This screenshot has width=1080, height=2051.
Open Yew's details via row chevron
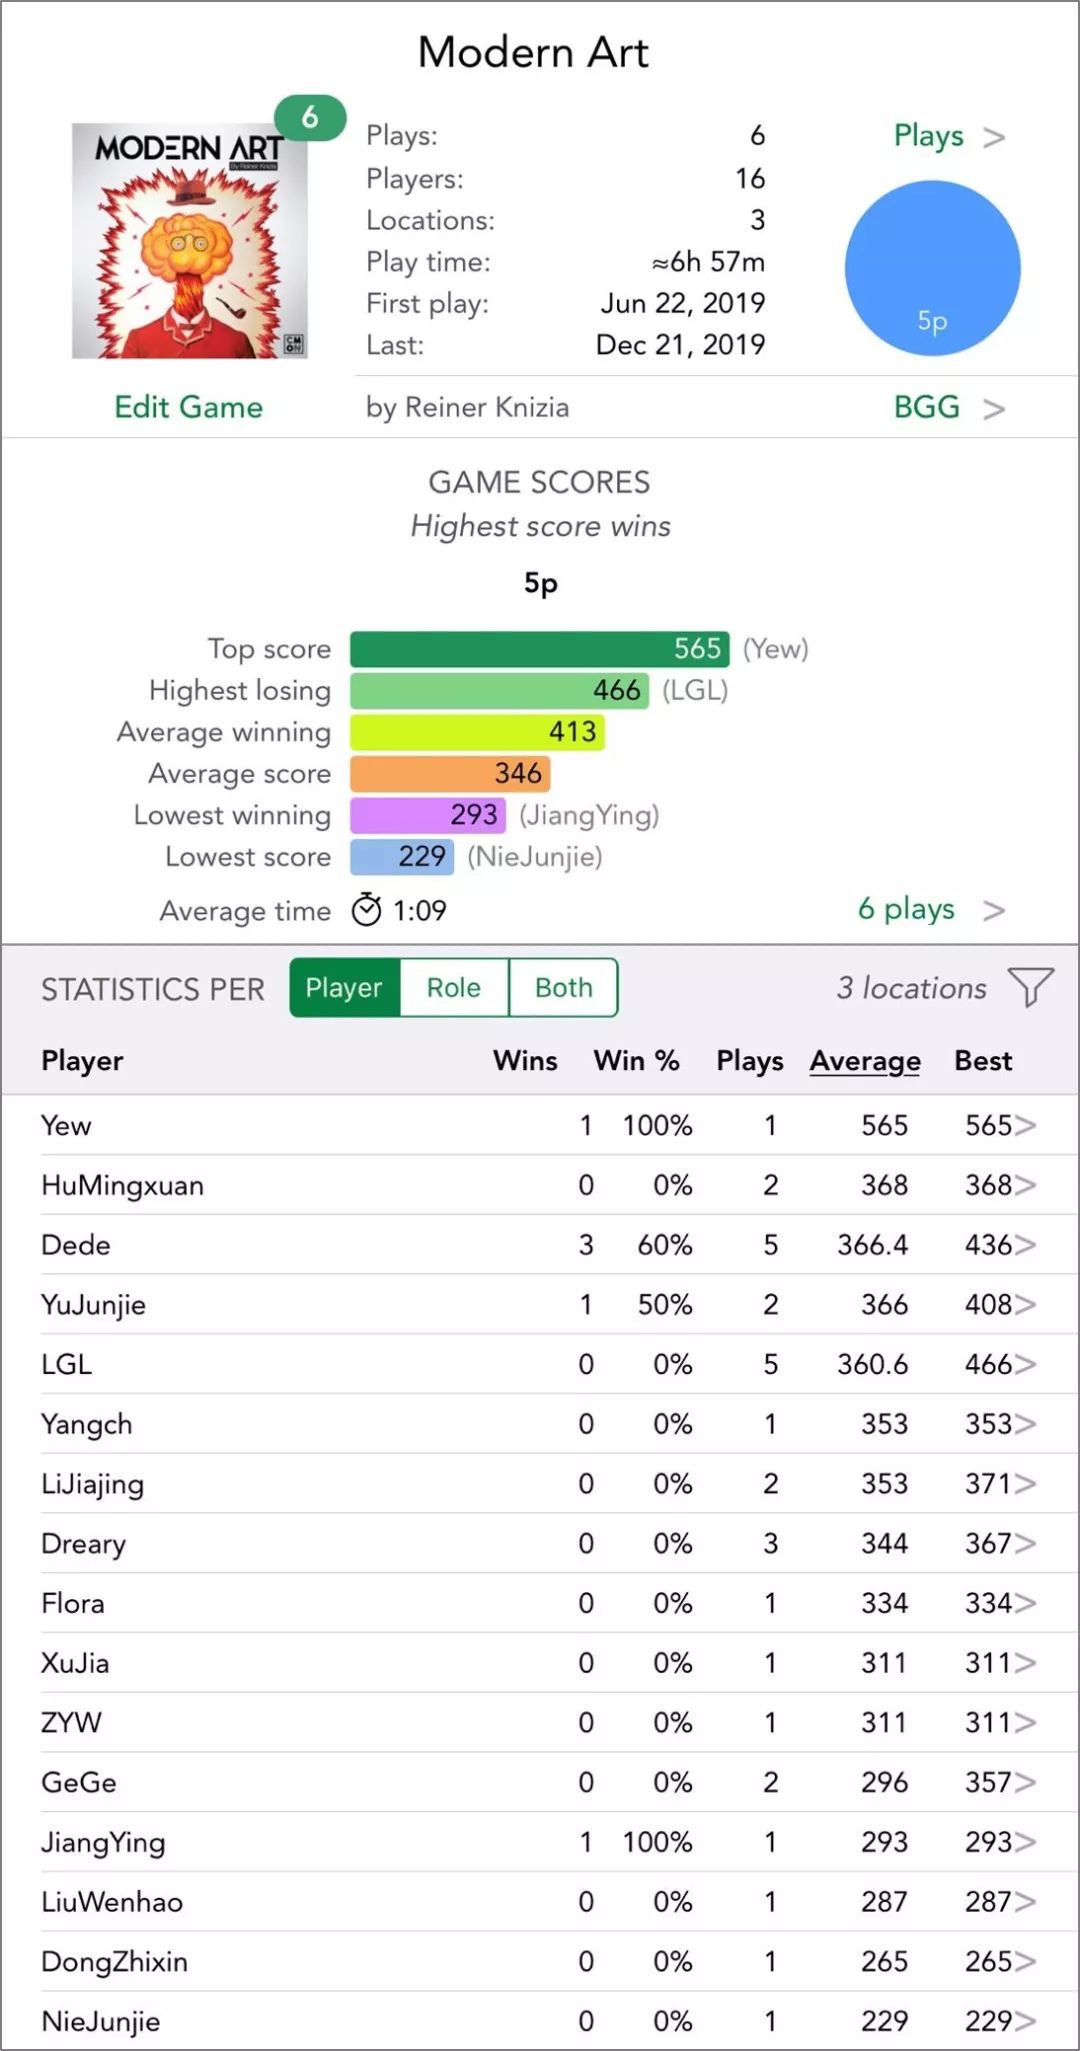(x=1025, y=1126)
